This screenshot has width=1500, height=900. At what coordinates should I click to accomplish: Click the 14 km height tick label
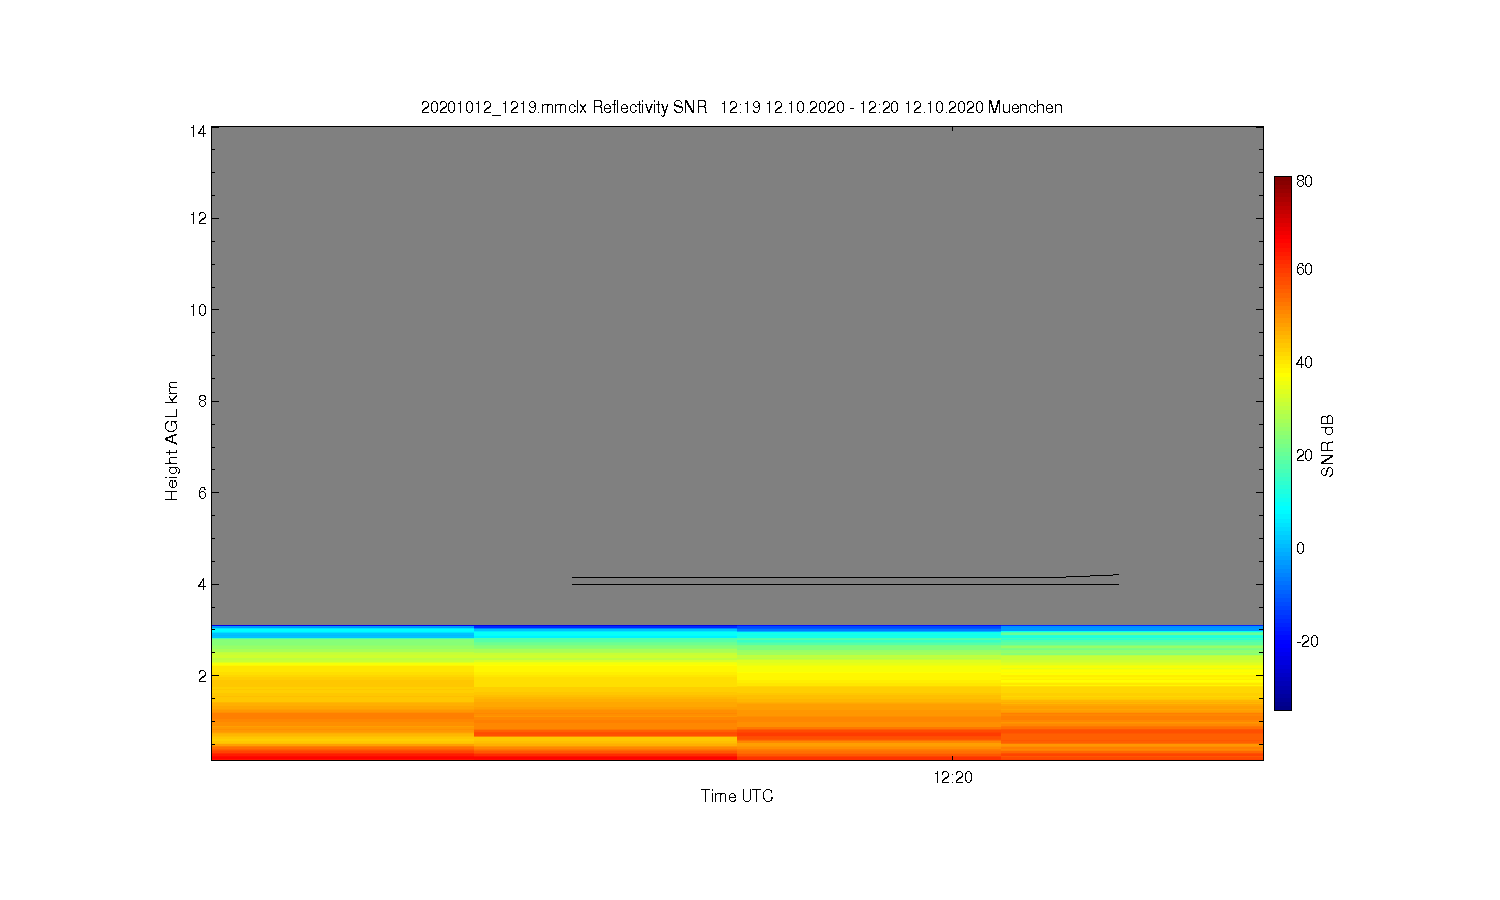tap(198, 131)
